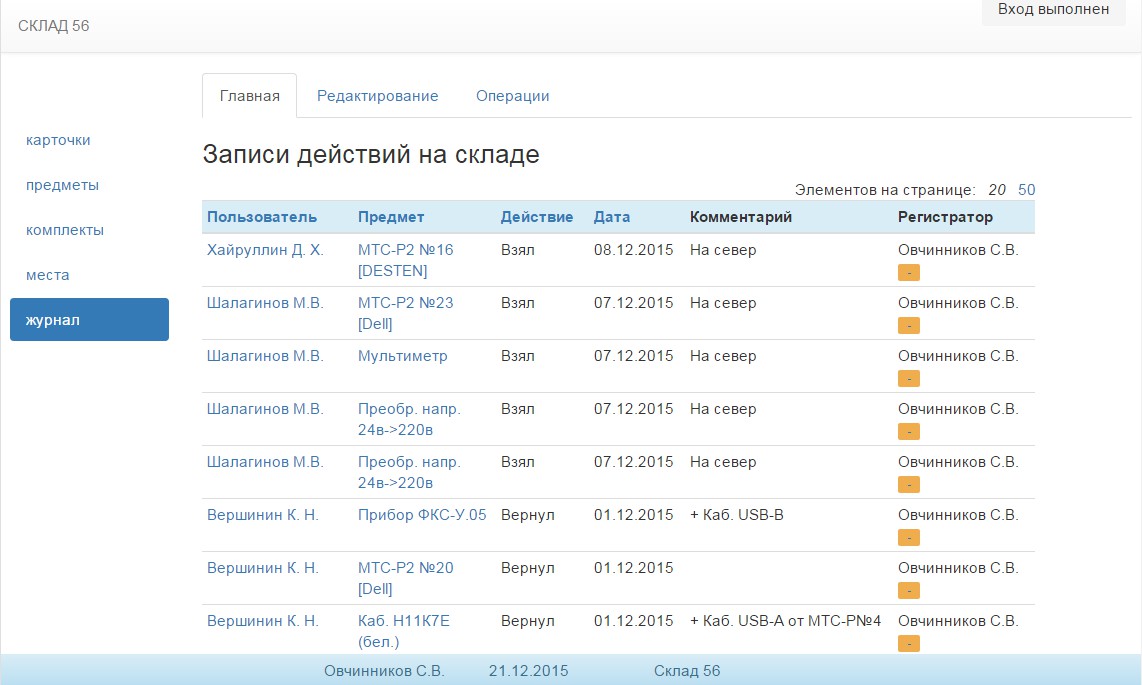Open item МТС-Р2 №20 [Dell]
The height and width of the screenshot is (685, 1142).
[406, 578]
